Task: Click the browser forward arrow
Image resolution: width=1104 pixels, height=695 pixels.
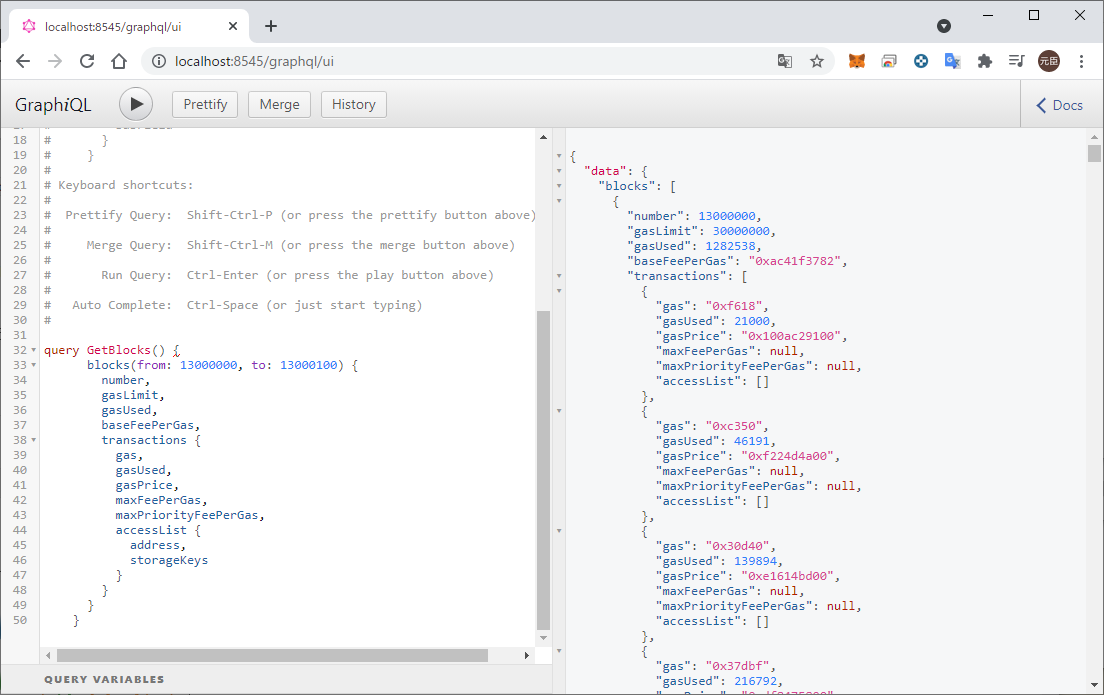Action: pos(55,61)
